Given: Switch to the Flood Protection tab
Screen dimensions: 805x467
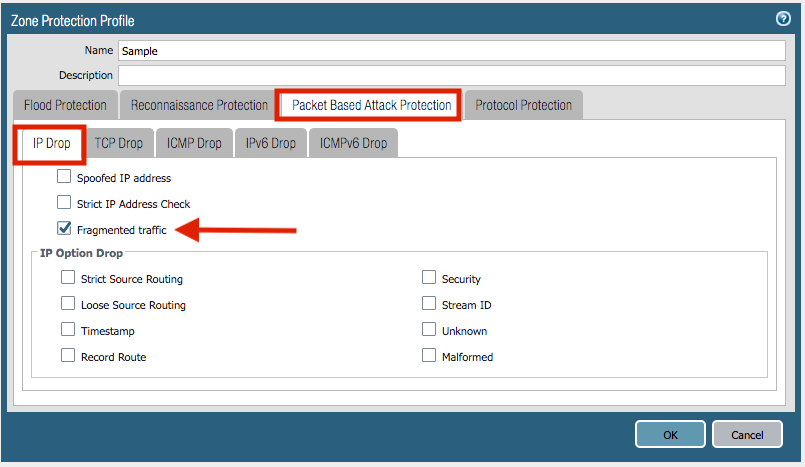Looking at the screenshot, I should [65, 105].
